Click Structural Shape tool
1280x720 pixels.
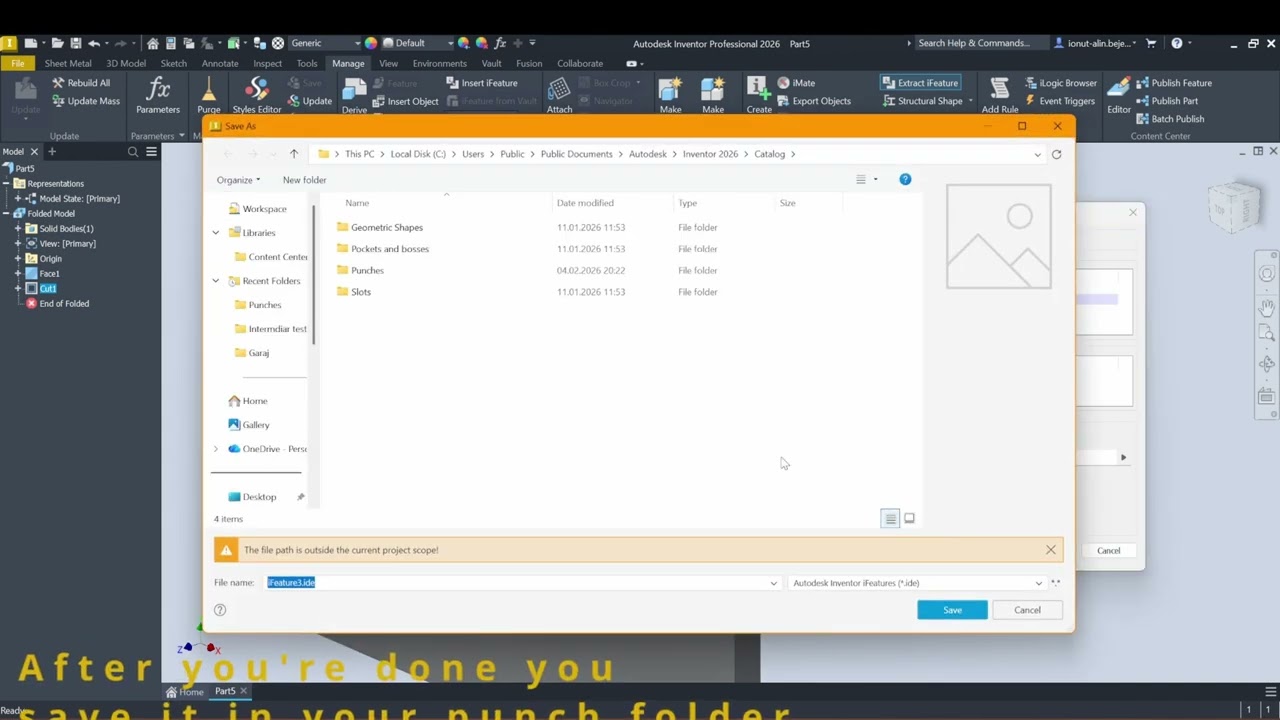tap(922, 101)
